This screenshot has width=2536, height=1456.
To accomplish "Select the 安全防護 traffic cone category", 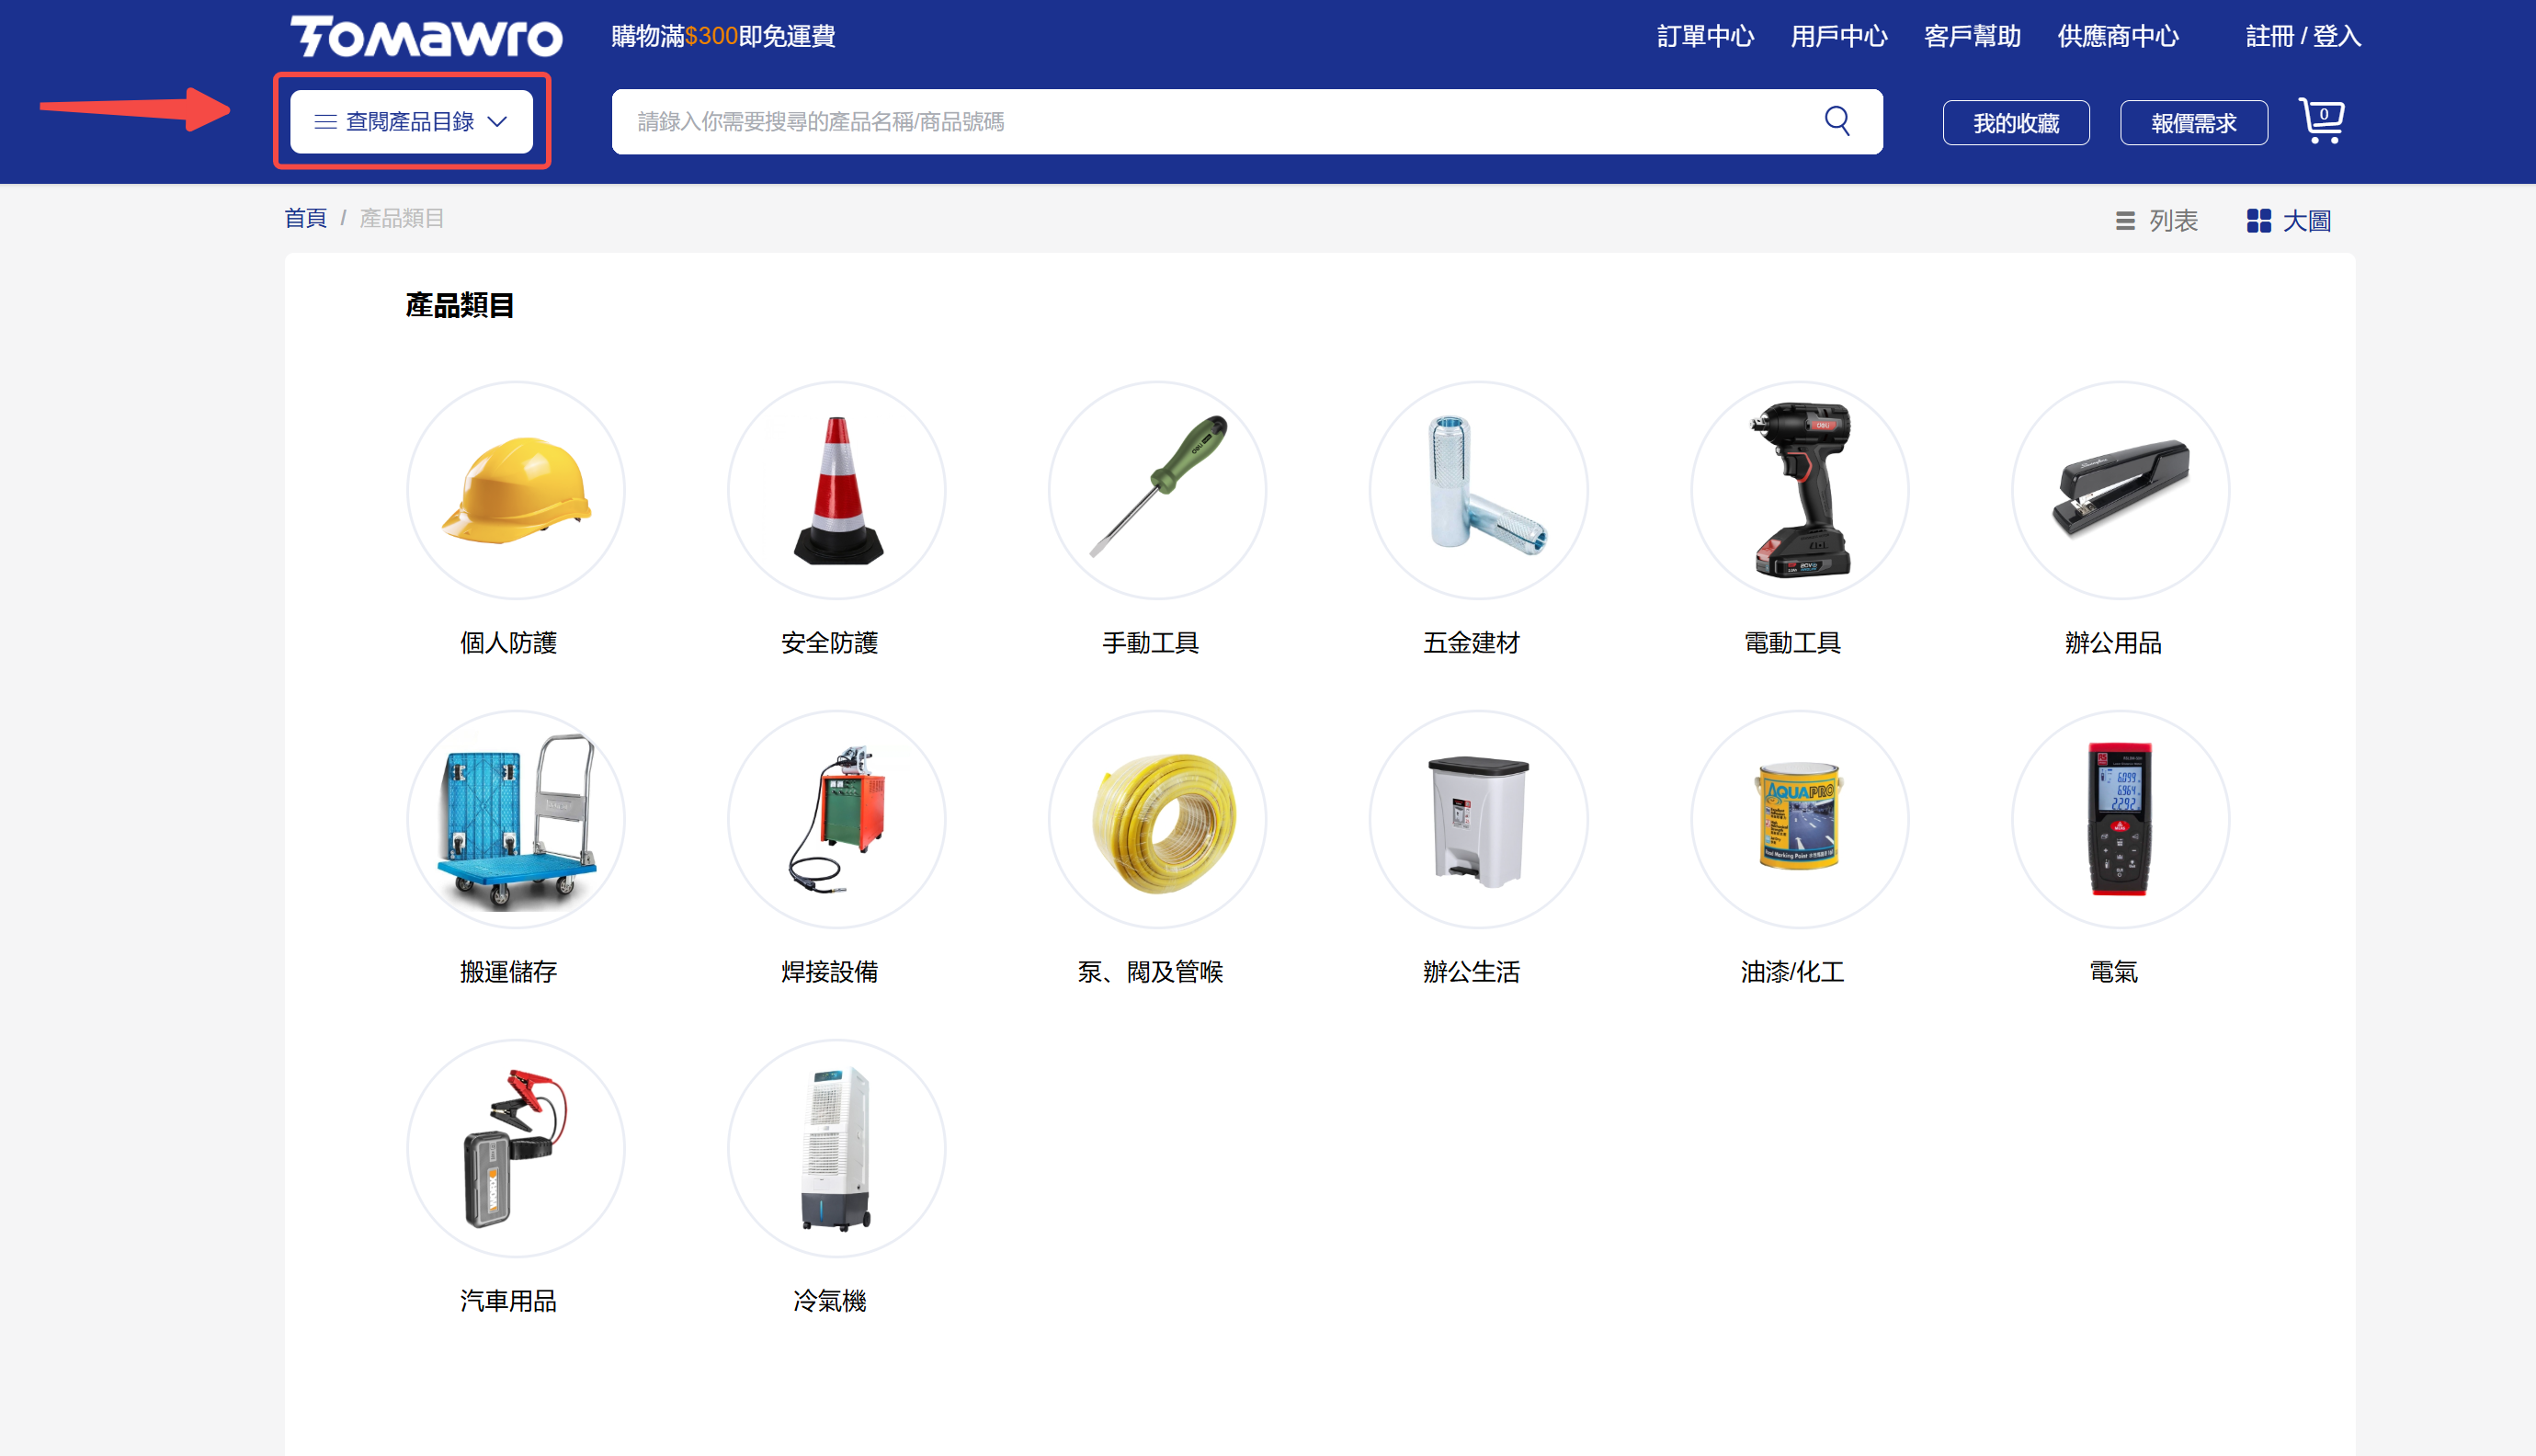I will (x=836, y=490).
